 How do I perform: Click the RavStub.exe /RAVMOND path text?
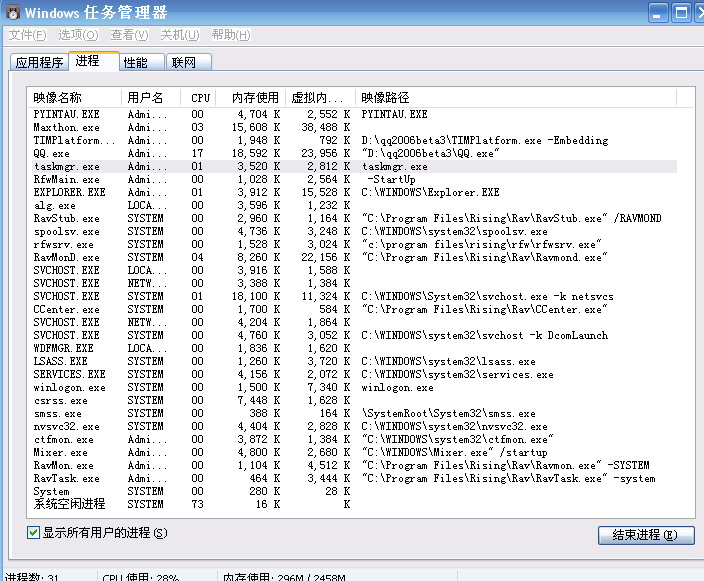(x=511, y=218)
